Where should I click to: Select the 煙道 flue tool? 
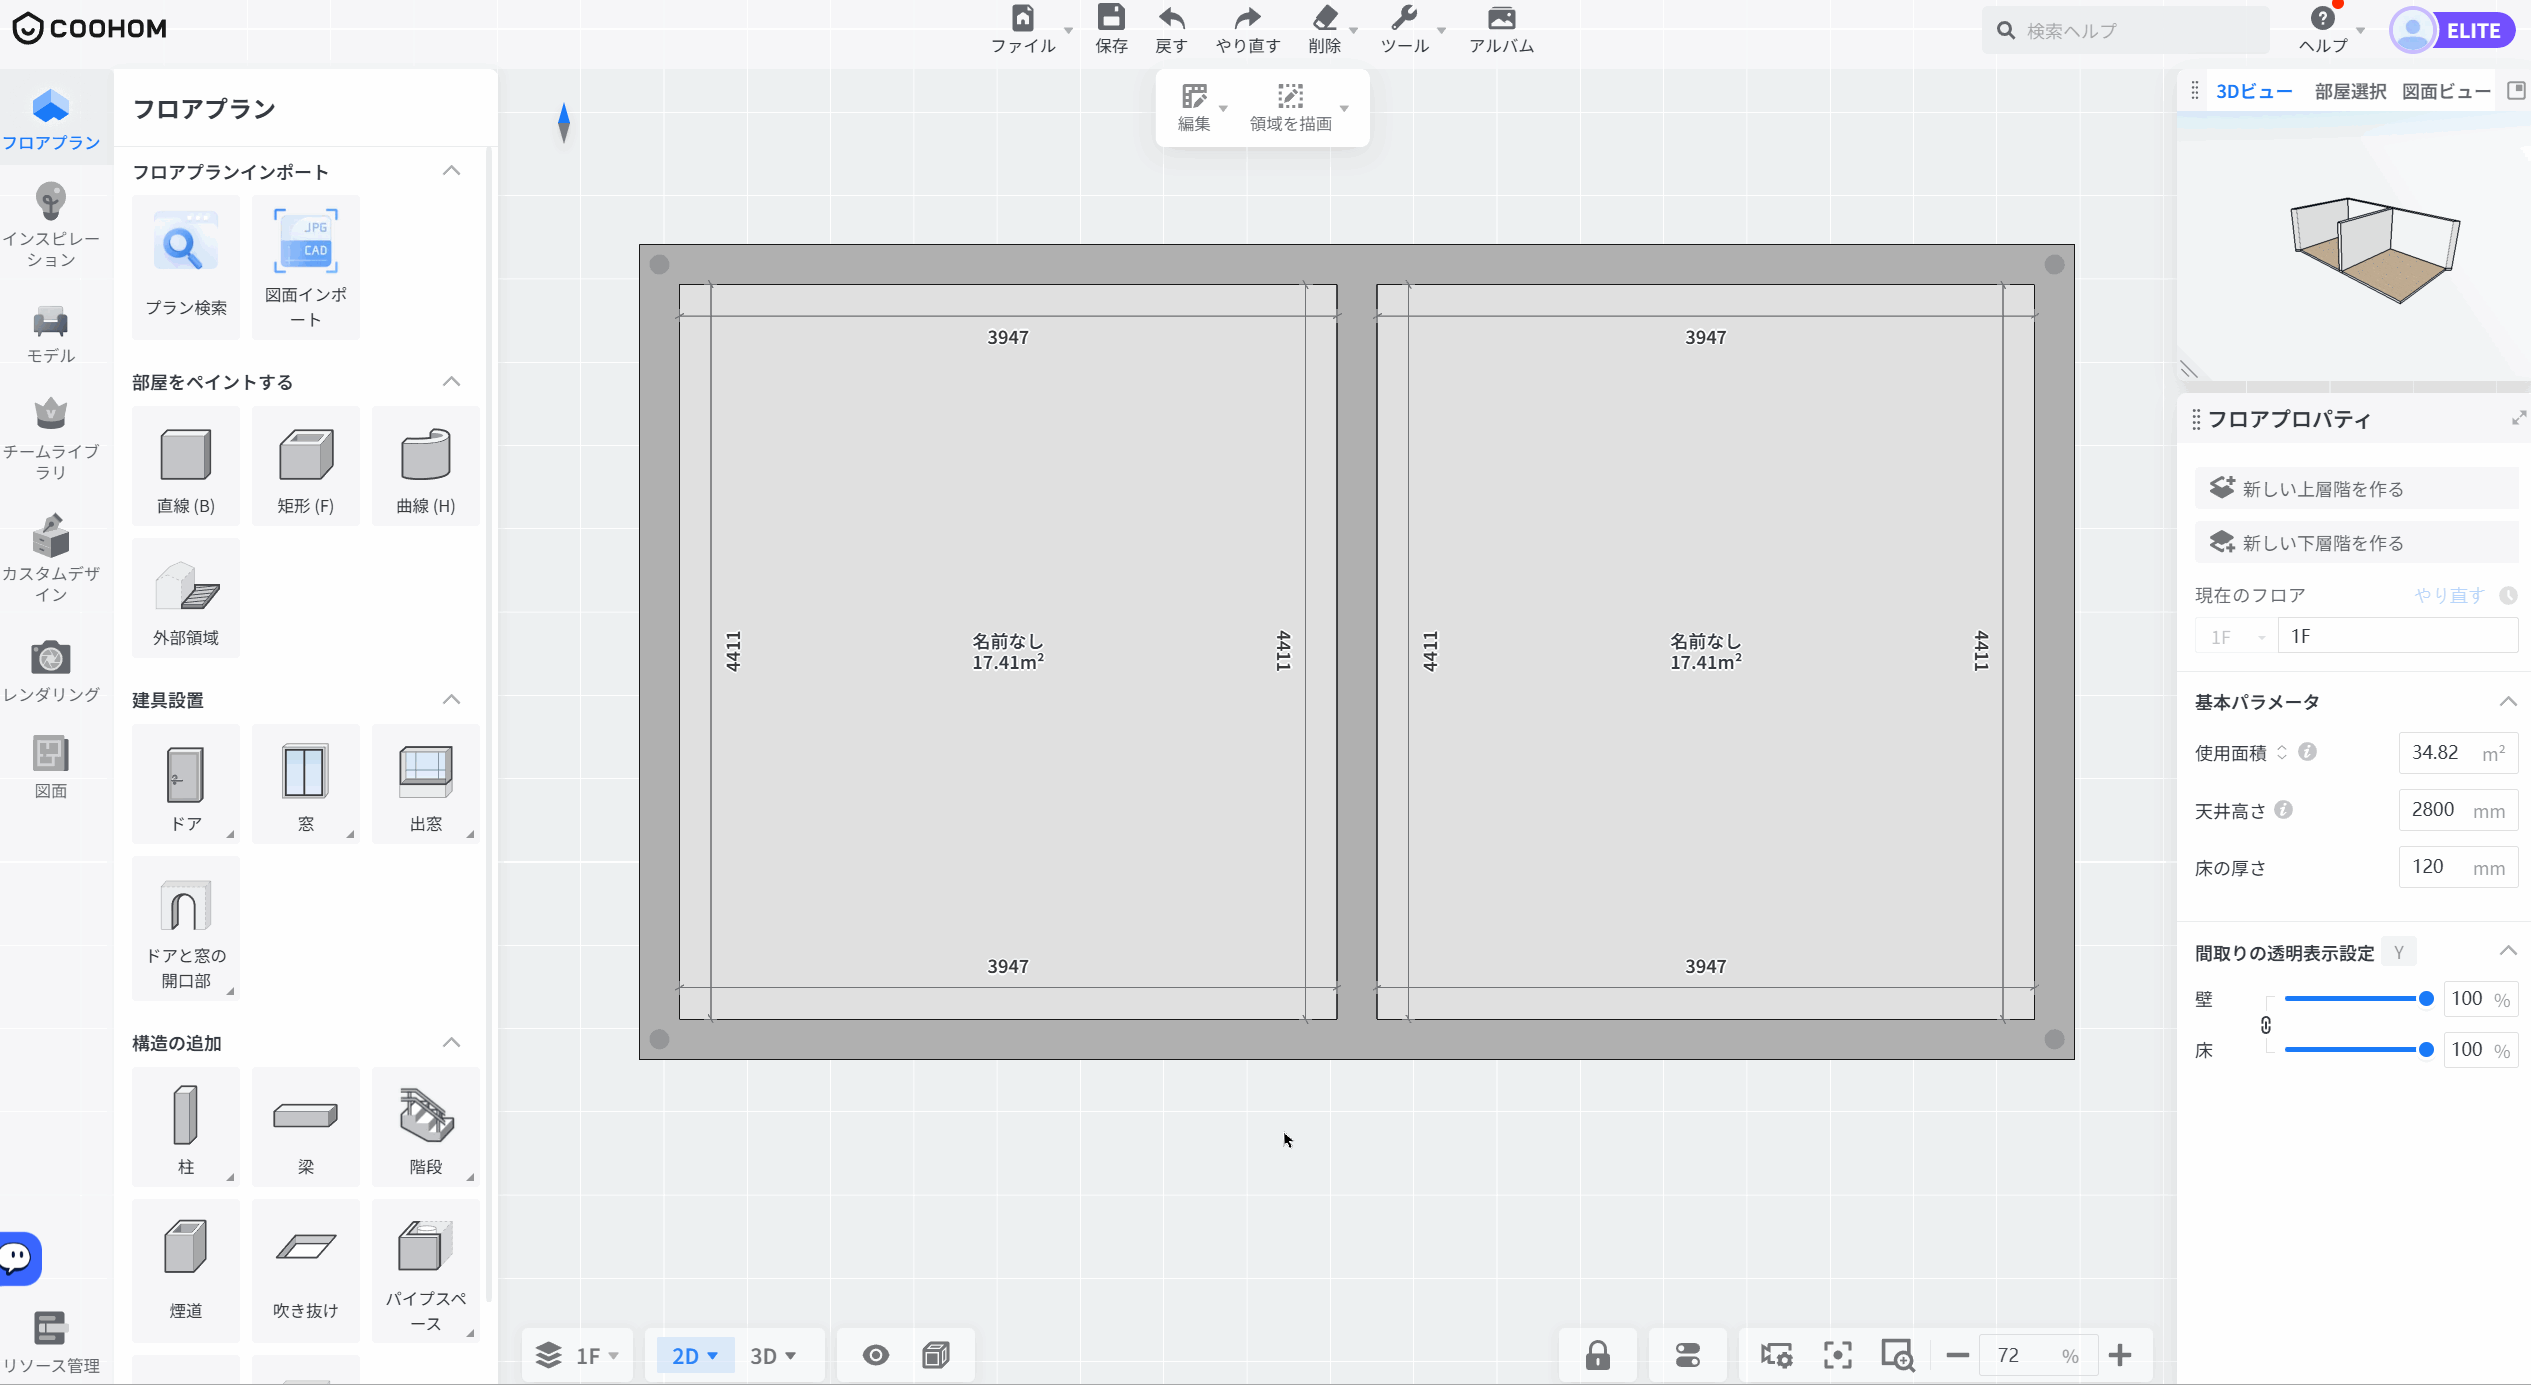click(x=186, y=1271)
